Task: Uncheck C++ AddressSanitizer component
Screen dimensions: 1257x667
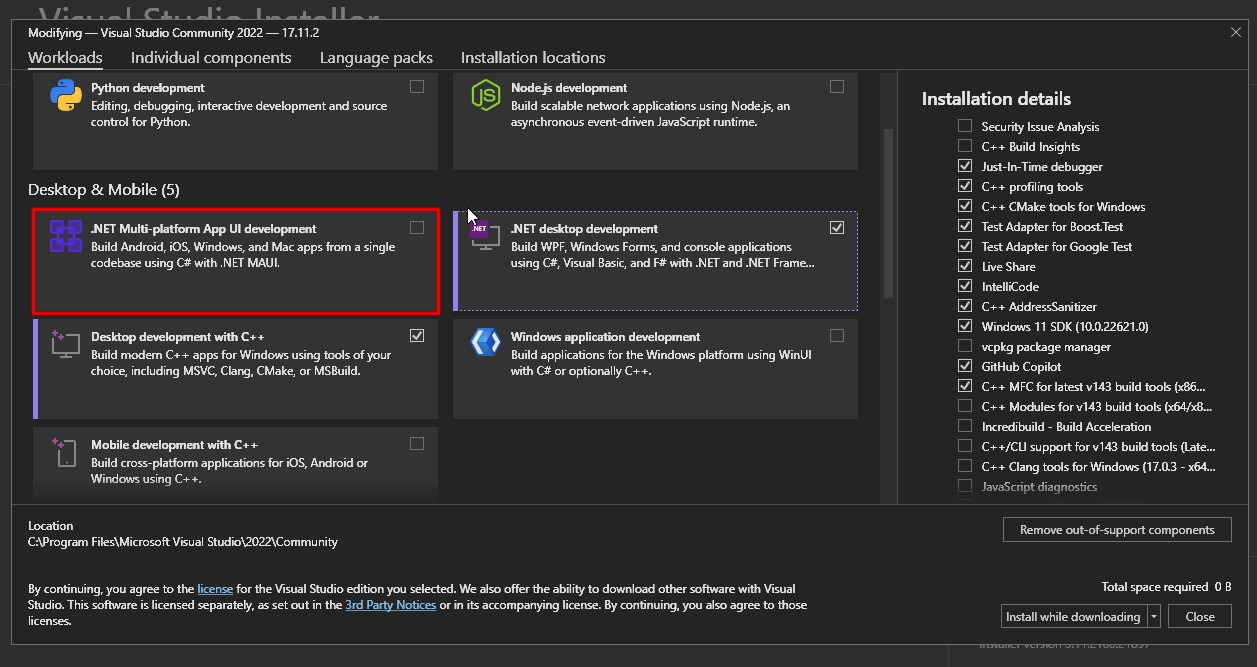Action: pyautogui.click(x=965, y=306)
